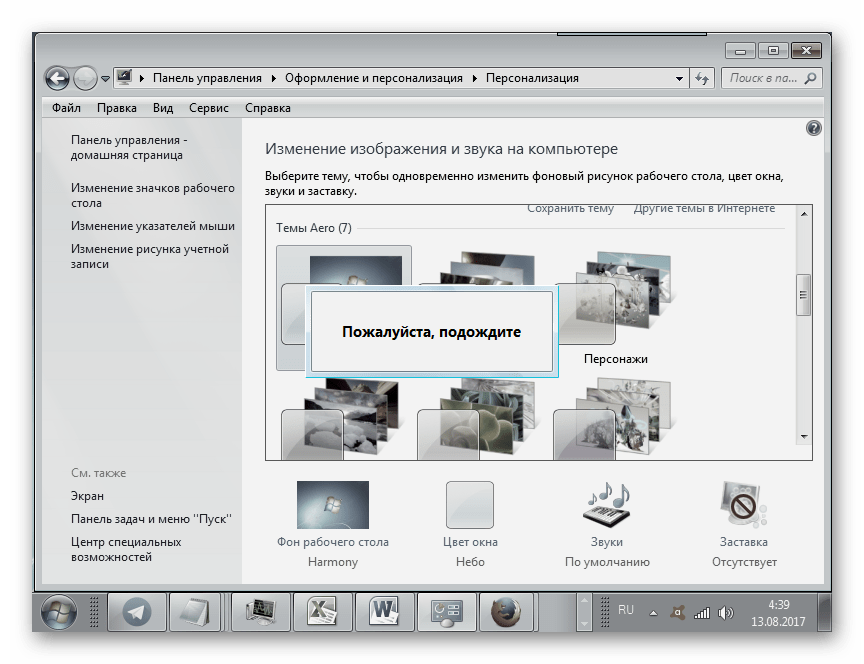Click the network signal tray icon
The height and width of the screenshot is (664, 864).
(x=701, y=613)
